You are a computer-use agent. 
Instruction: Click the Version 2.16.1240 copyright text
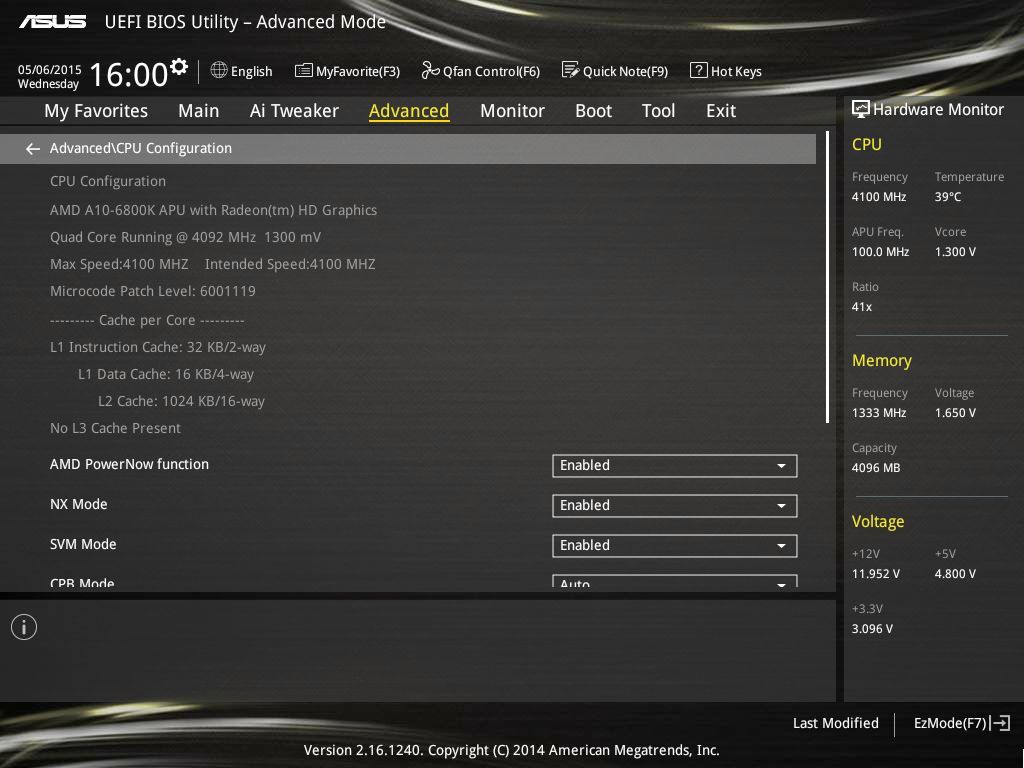click(x=511, y=750)
